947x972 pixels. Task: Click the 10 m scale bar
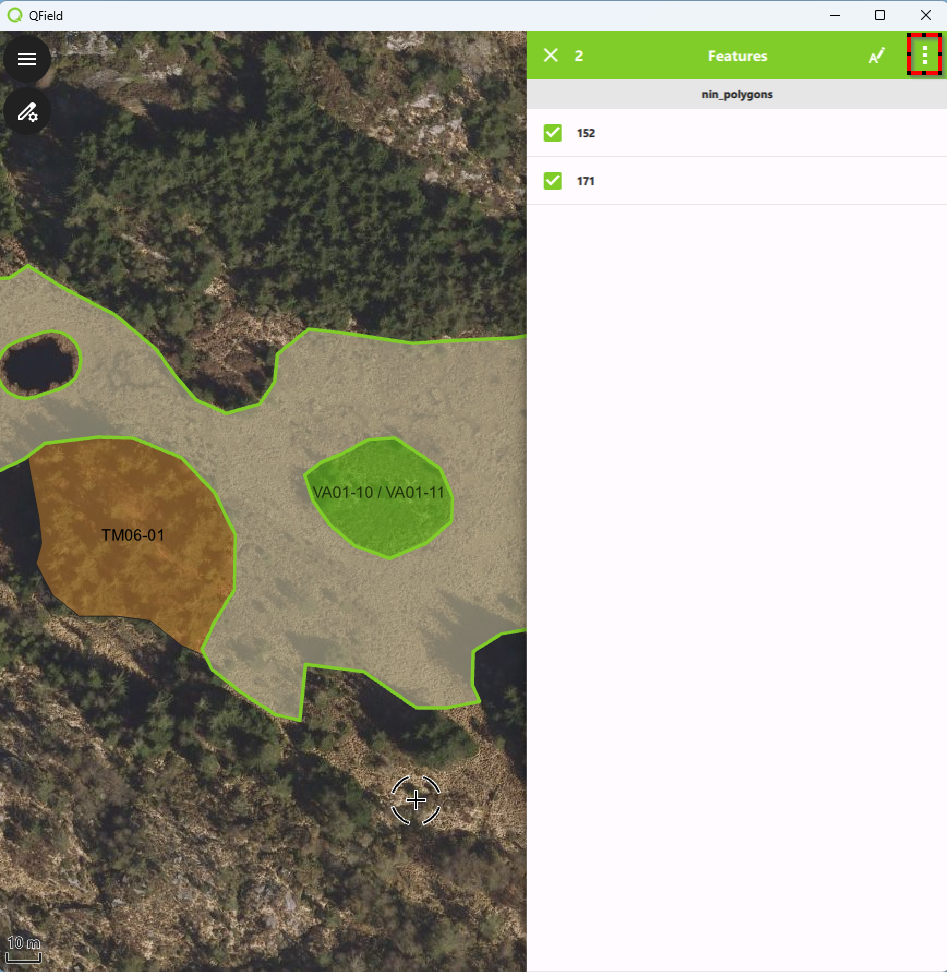pos(24,948)
